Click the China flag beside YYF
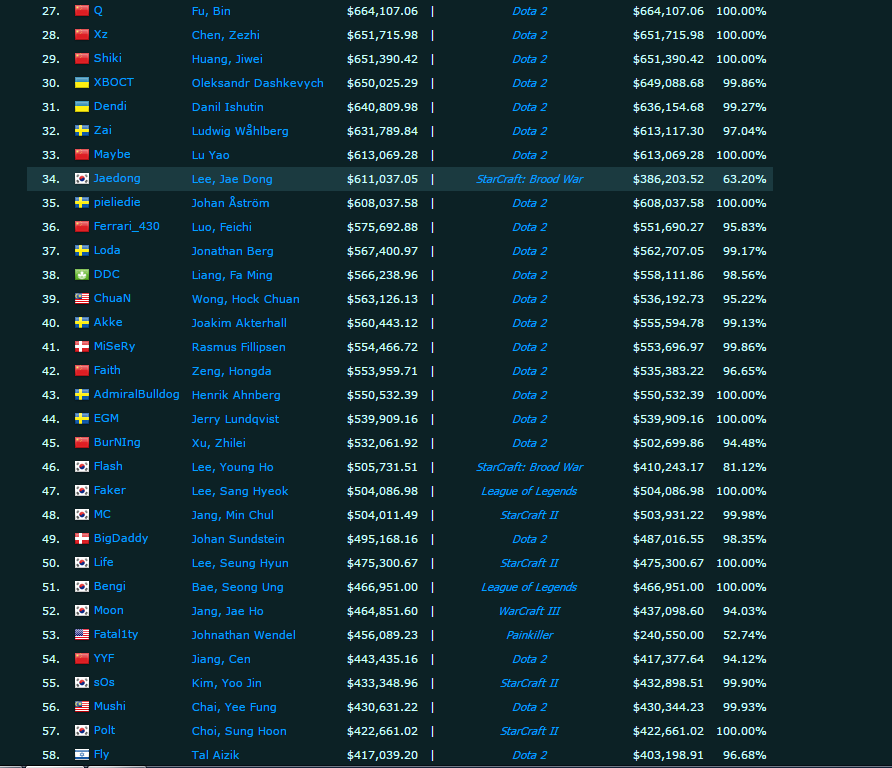The width and height of the screenshot is (892, 768). 82,659
